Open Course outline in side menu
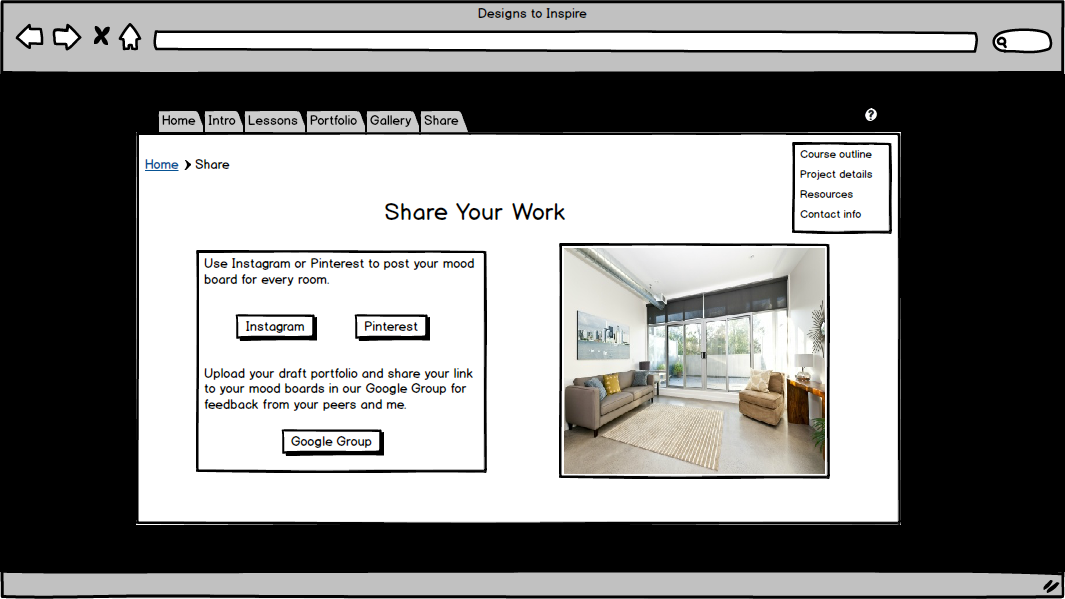 pos(835,154)
